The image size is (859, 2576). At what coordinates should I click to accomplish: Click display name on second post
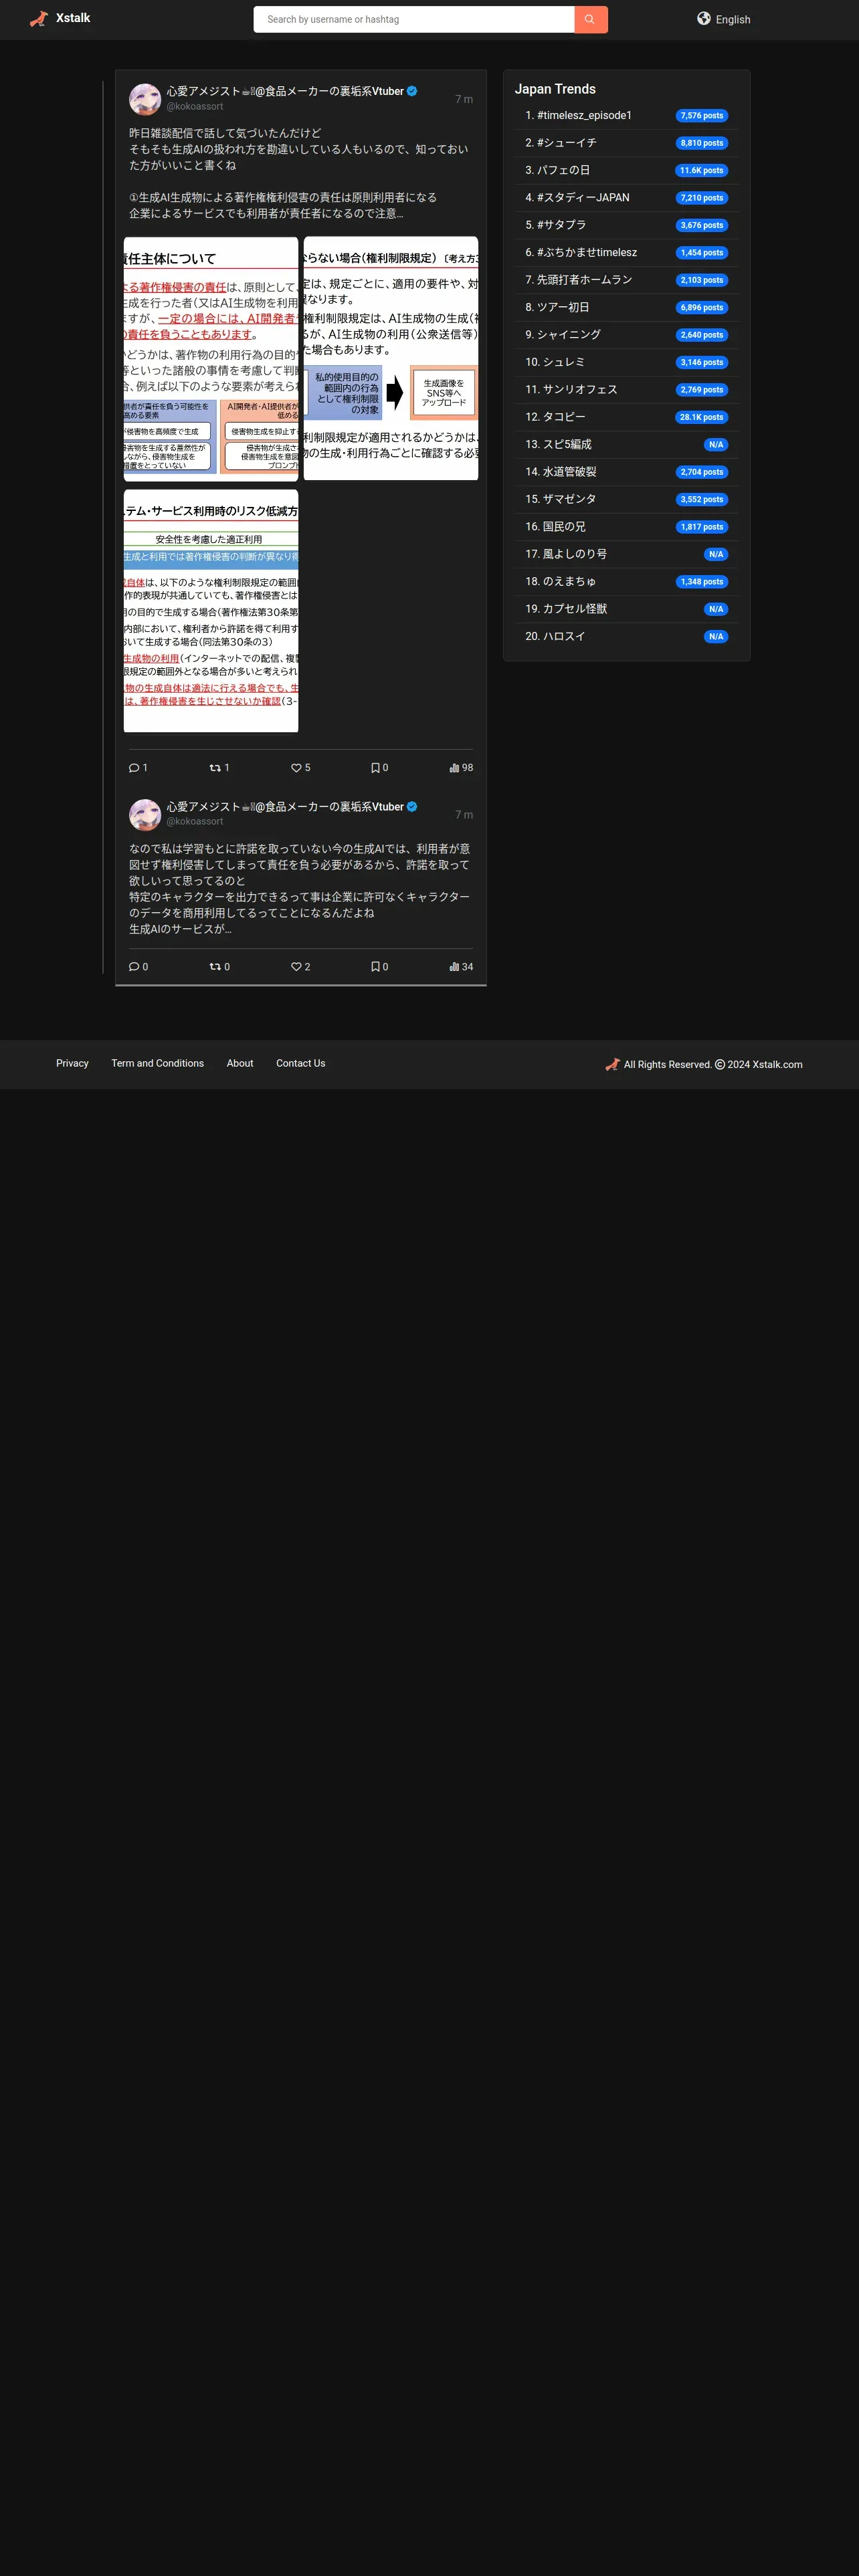(285, 807)
